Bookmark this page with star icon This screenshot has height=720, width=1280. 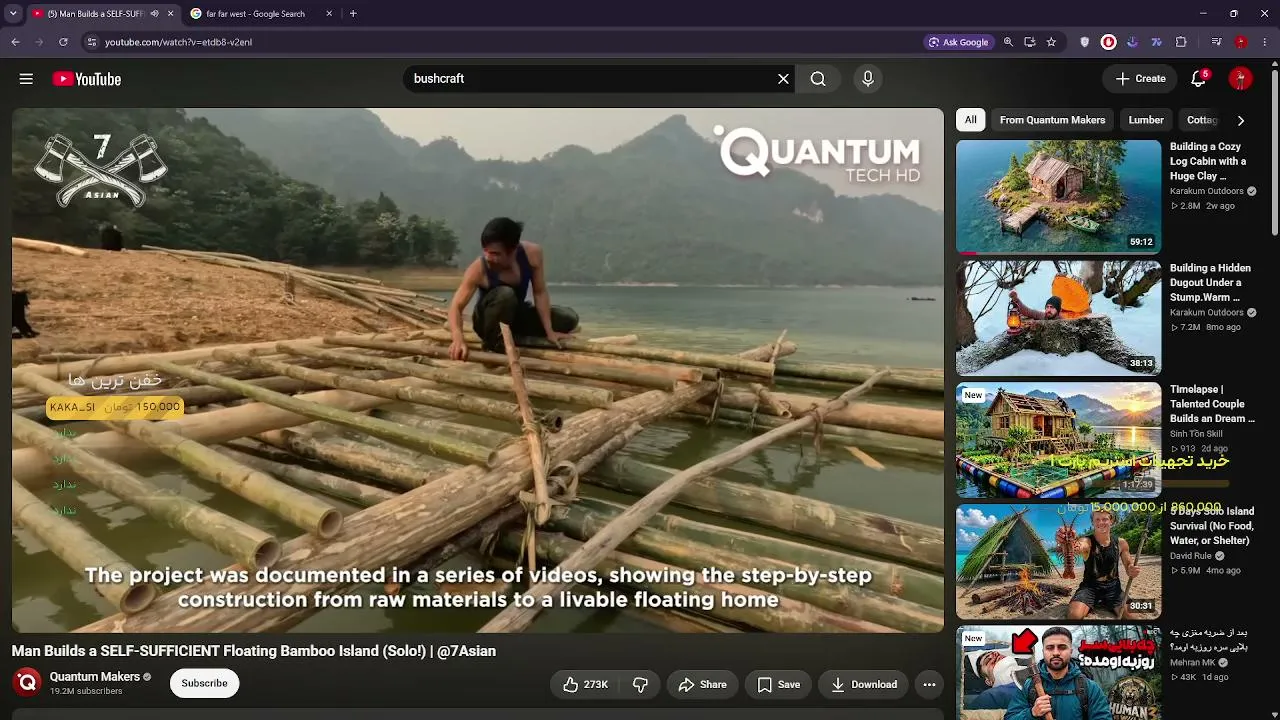pyautogui.click(x=1051, y=42)
